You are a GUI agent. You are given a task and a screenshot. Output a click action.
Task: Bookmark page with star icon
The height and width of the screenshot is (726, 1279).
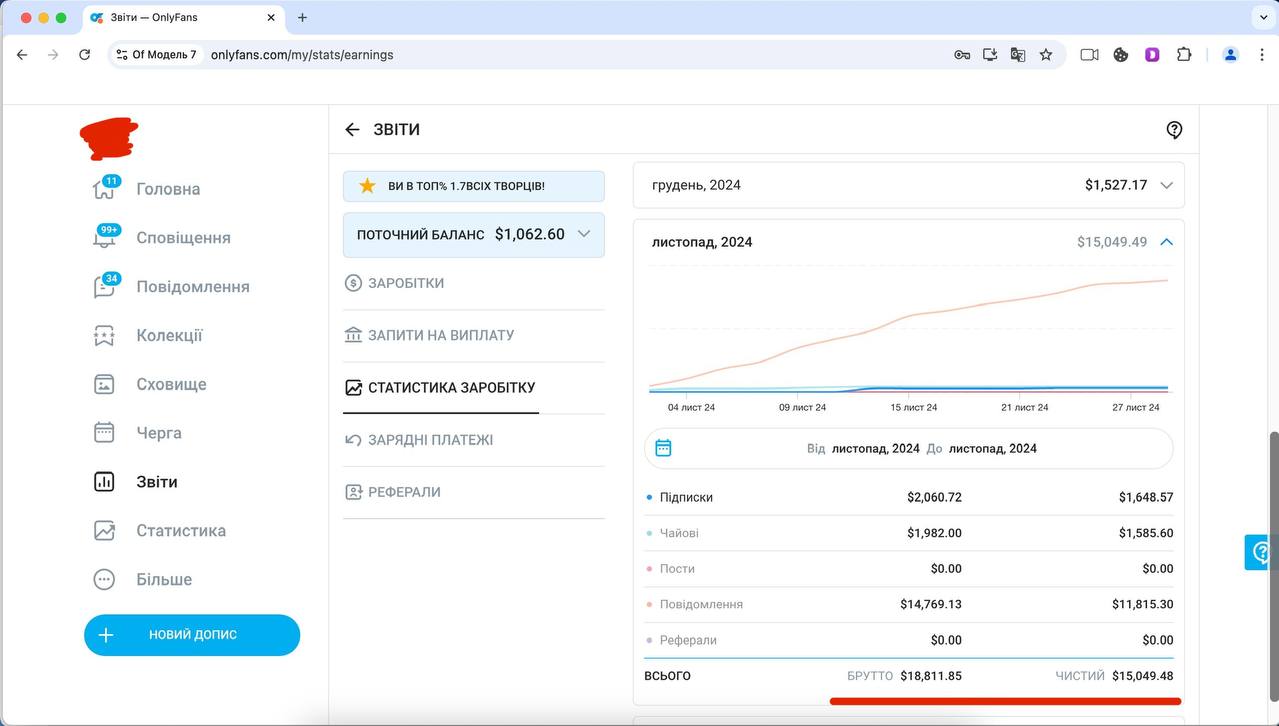[1046, 55]
